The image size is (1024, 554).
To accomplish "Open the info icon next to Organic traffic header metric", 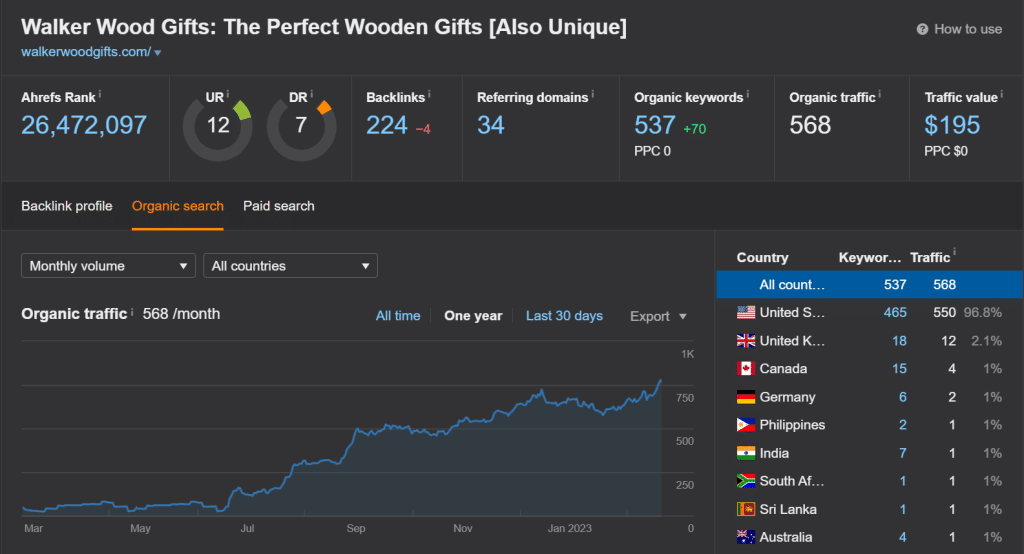I will 880,95.
